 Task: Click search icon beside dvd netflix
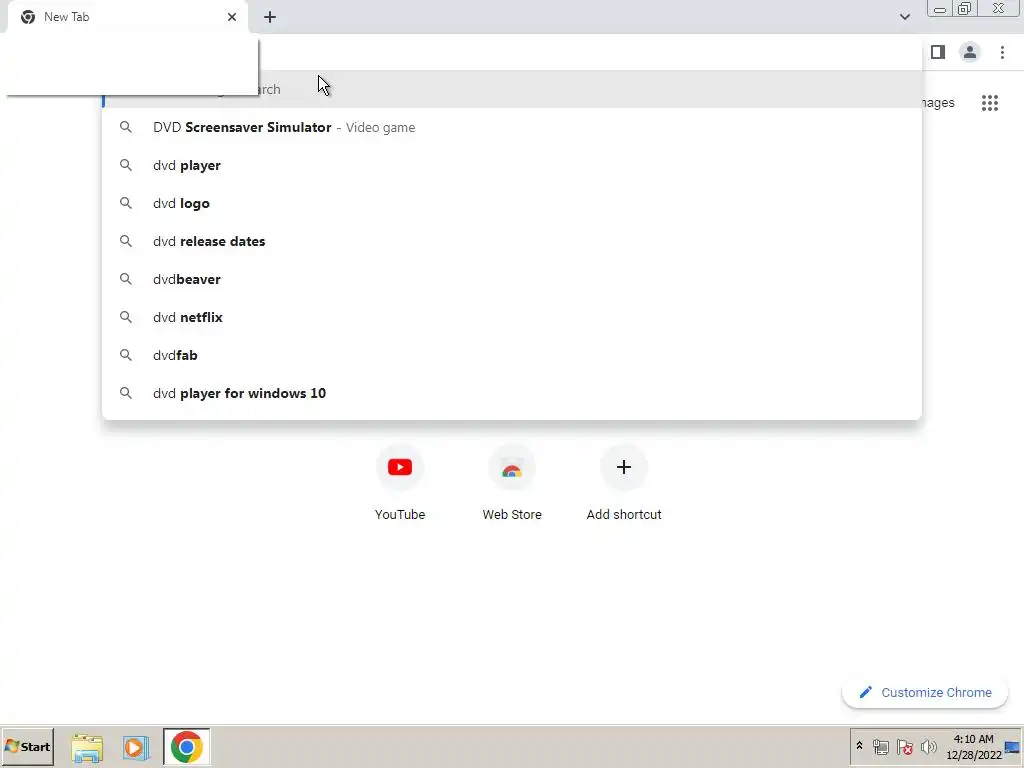[x=125, y=317]
